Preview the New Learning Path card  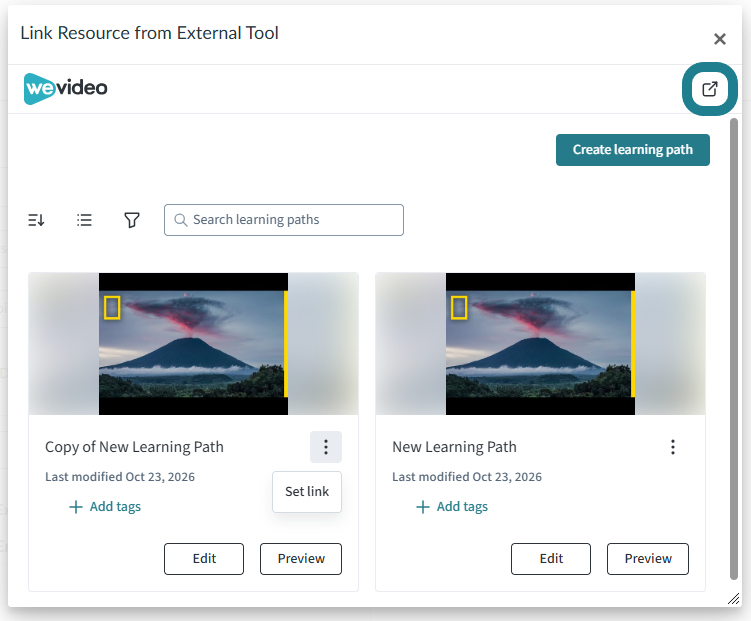pos(648,559)
